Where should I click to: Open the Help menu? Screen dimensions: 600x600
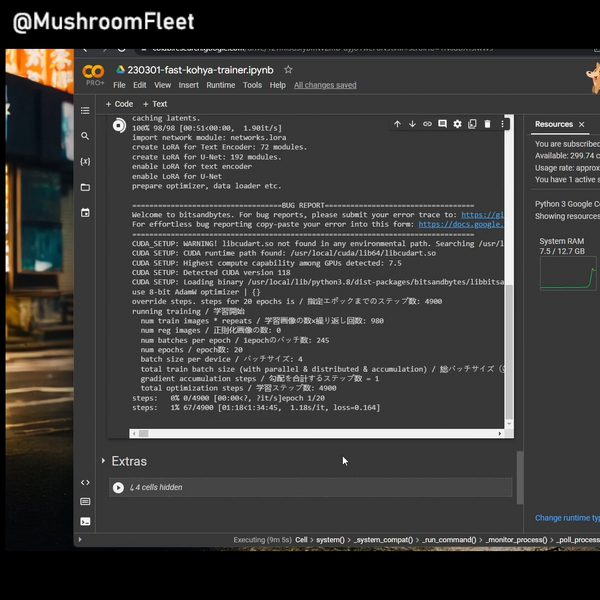pos(277,85)
